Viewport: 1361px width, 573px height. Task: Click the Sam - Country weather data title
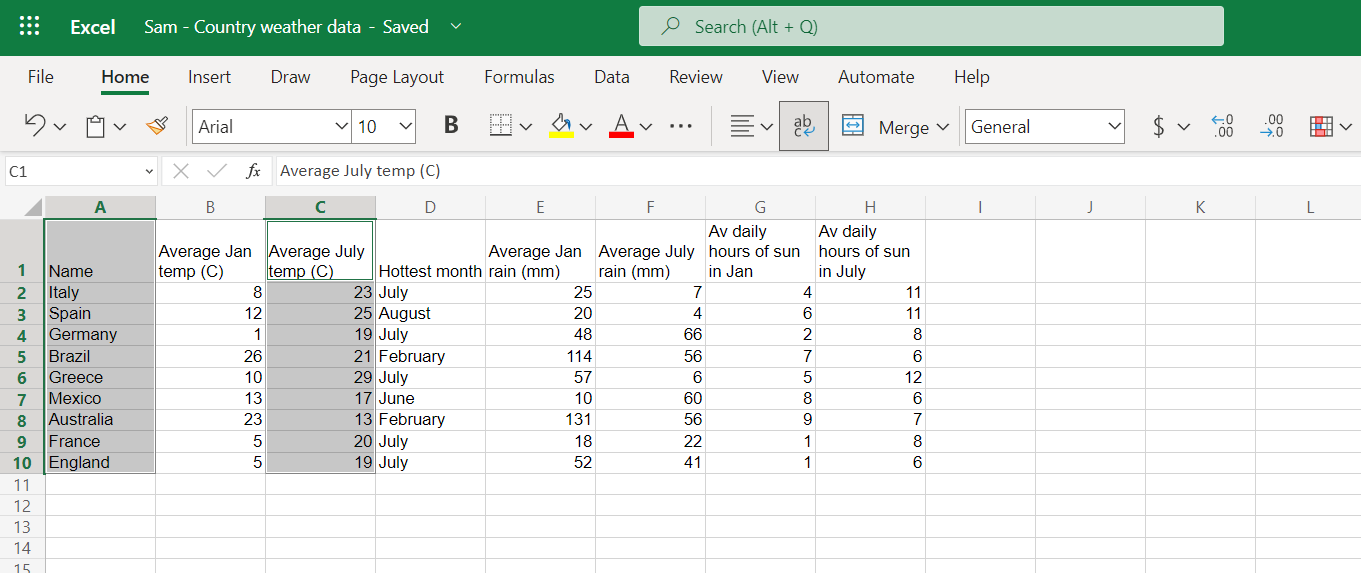tap(252, 27)
